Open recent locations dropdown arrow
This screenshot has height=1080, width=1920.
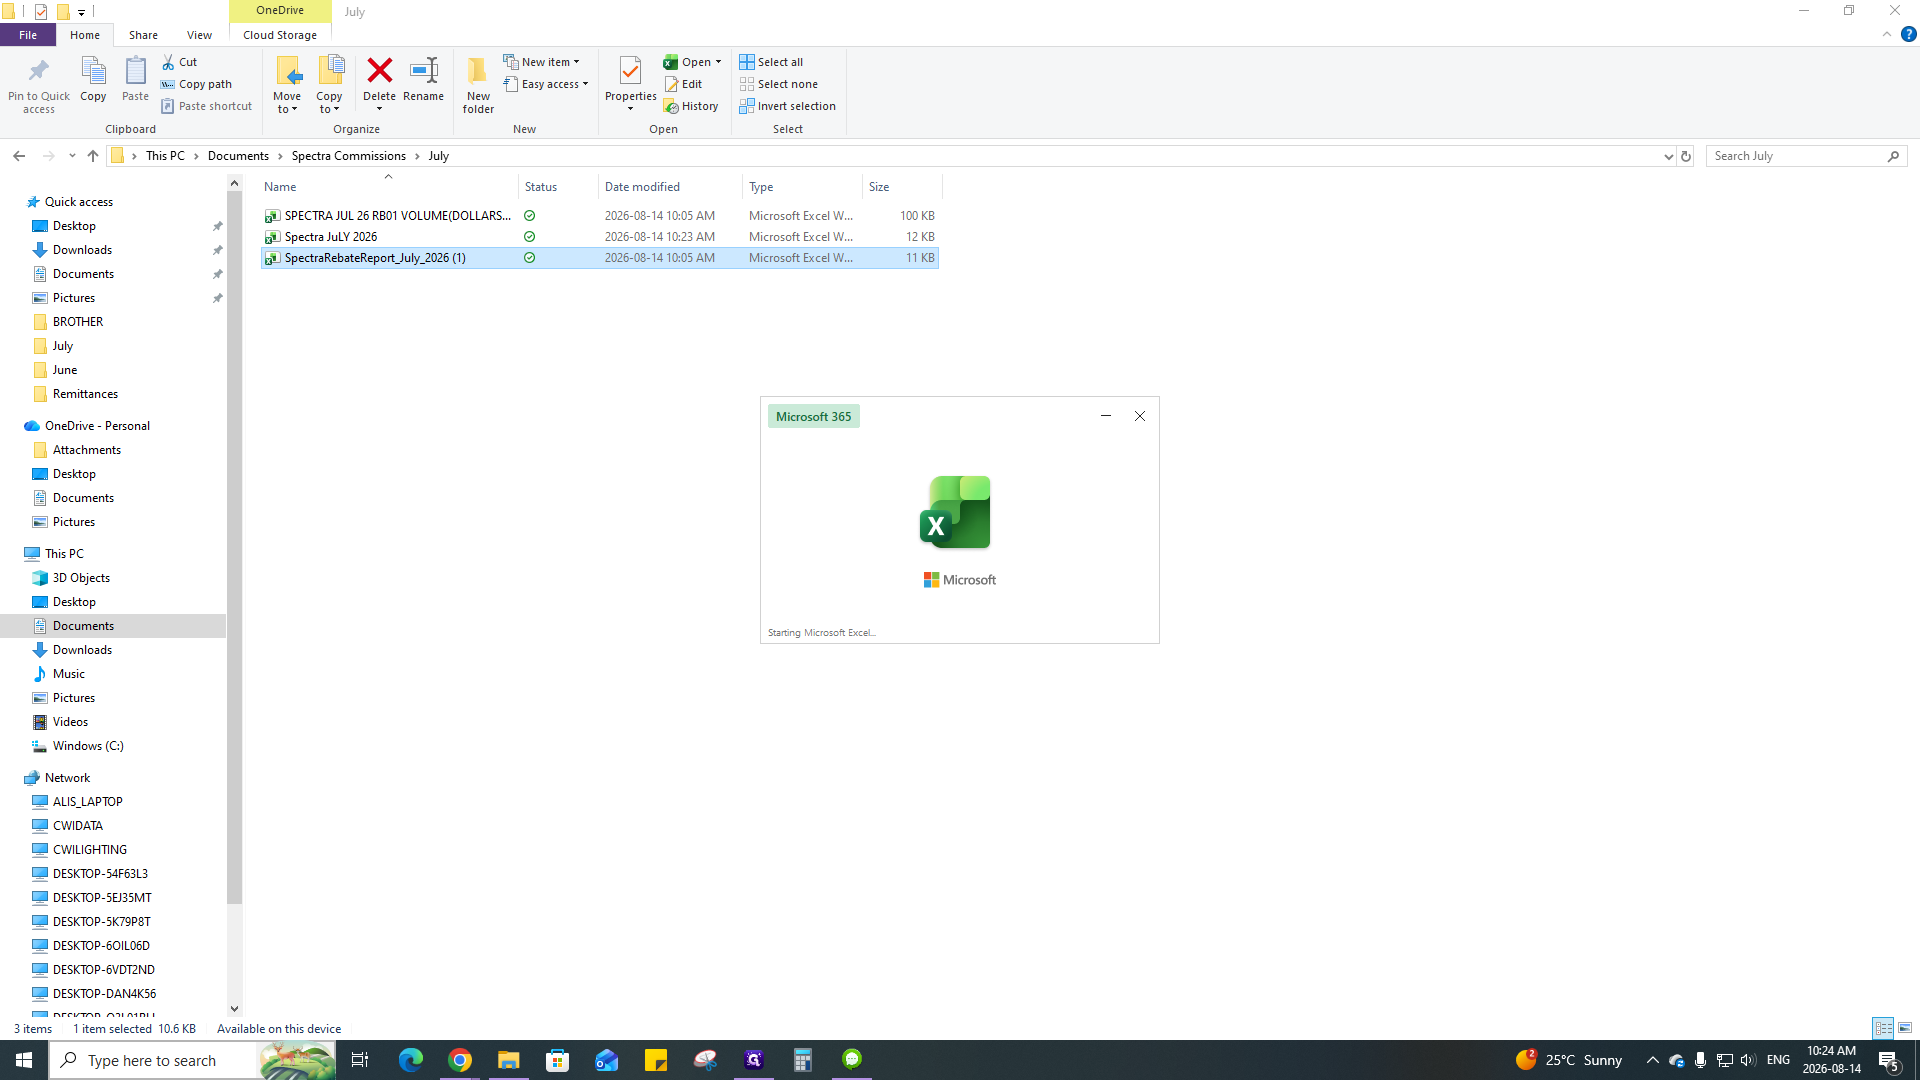[x=72, y=156]
